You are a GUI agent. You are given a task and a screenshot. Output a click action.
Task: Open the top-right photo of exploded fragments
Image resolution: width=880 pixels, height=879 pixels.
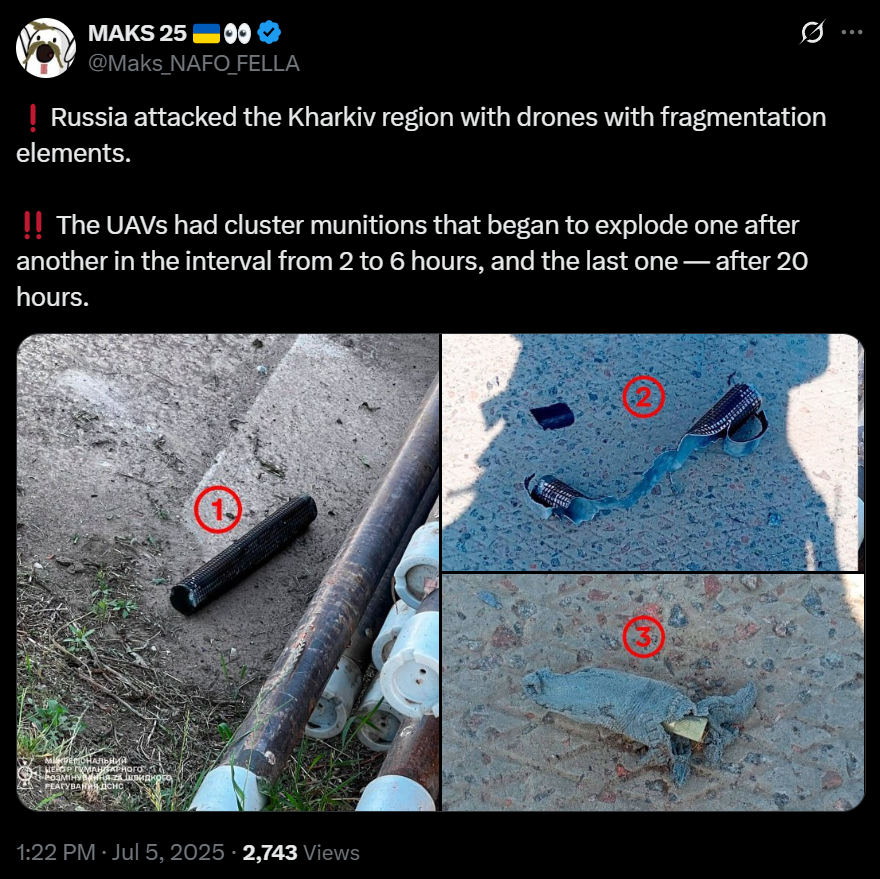pos(653,452)
